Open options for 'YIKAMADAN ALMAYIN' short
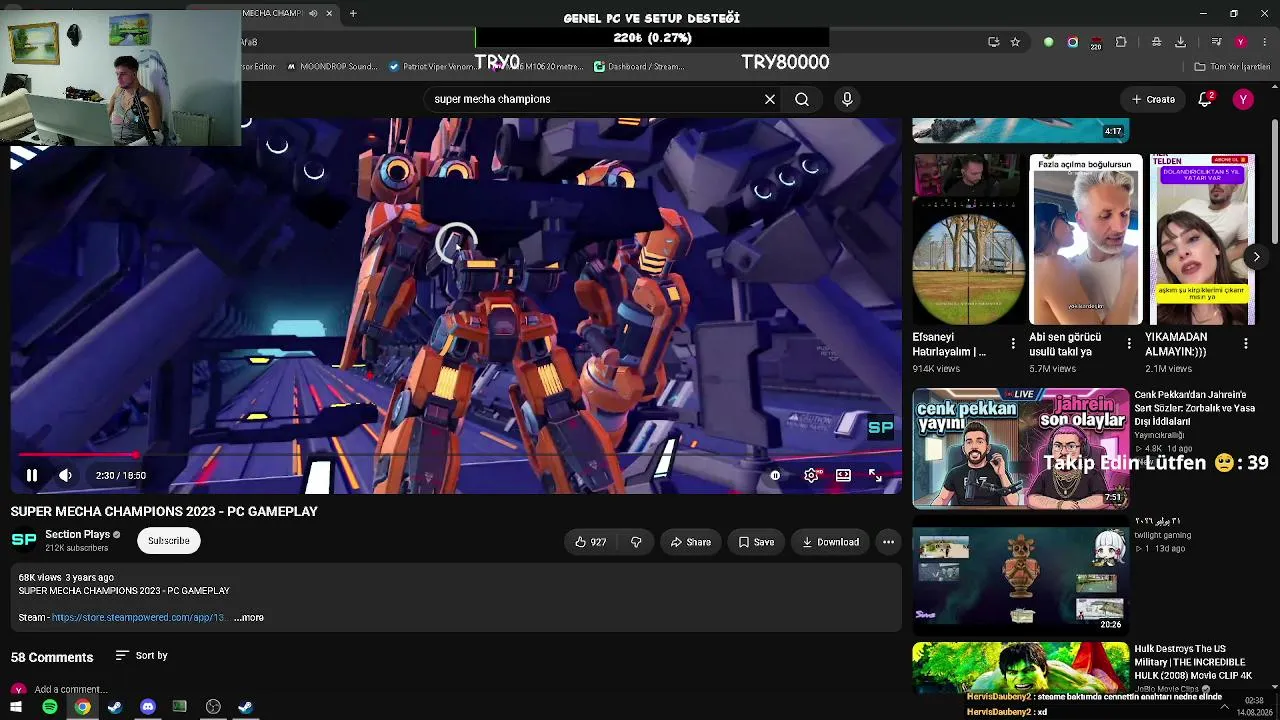 point(1246,344)
